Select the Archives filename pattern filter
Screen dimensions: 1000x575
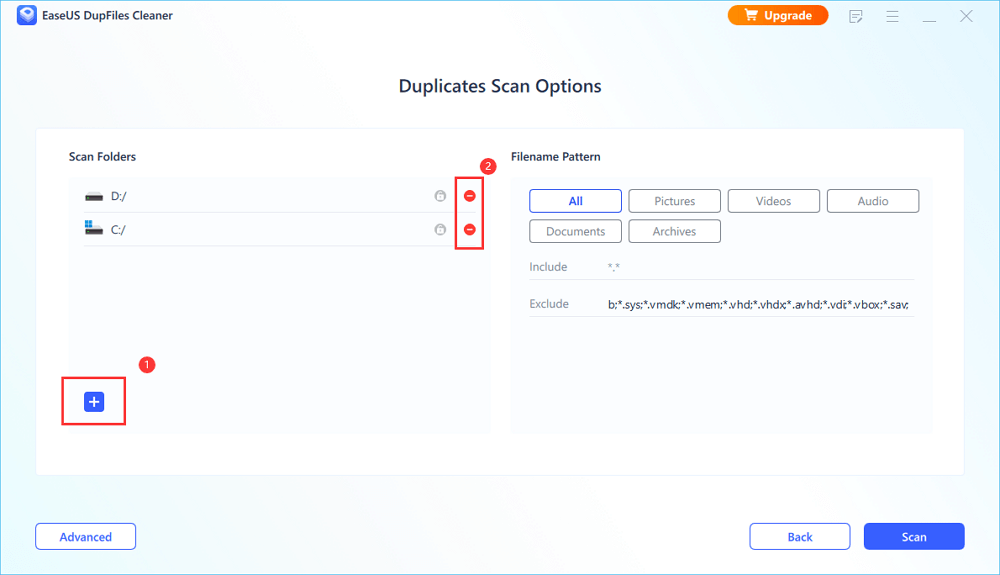674,231
